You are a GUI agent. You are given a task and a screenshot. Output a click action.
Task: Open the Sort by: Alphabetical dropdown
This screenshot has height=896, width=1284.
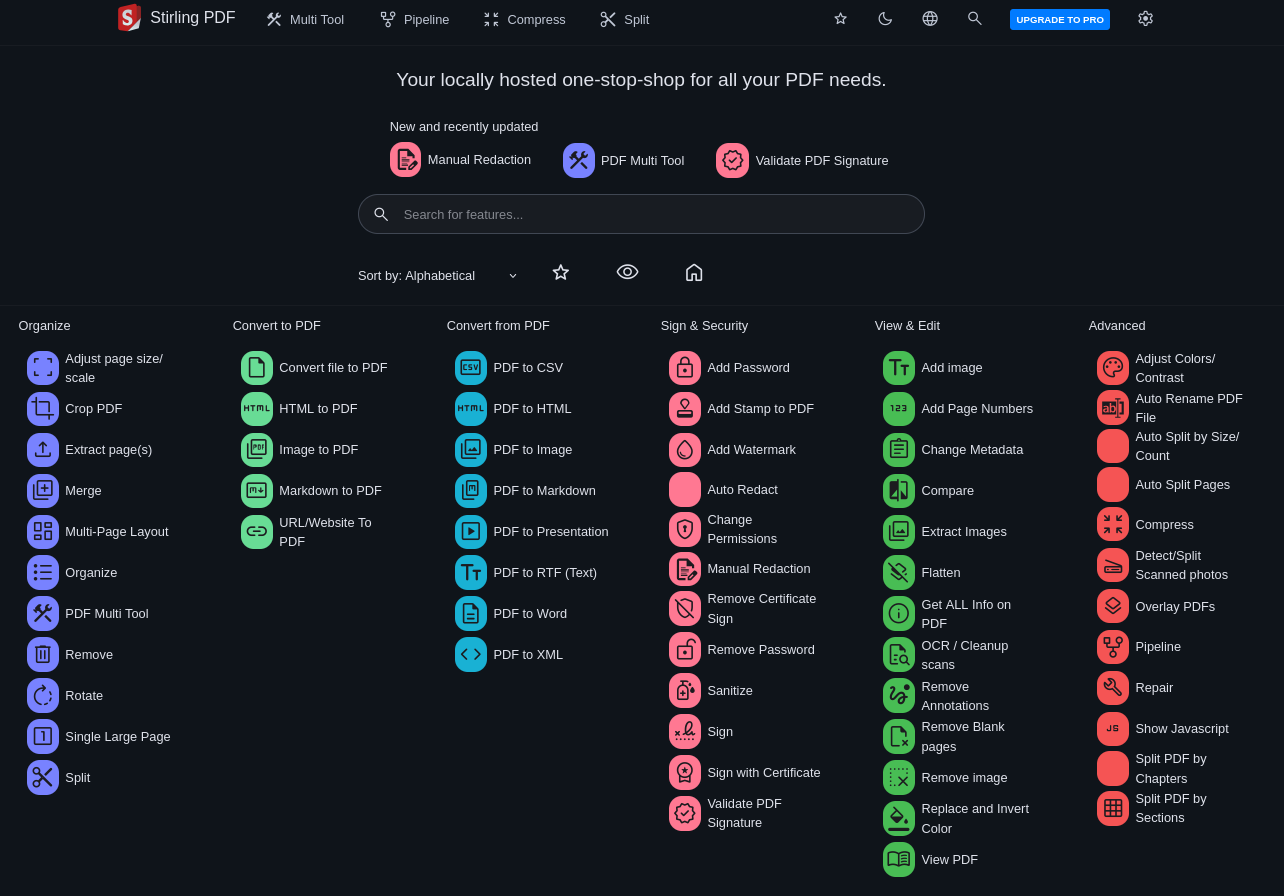(438, 276)
